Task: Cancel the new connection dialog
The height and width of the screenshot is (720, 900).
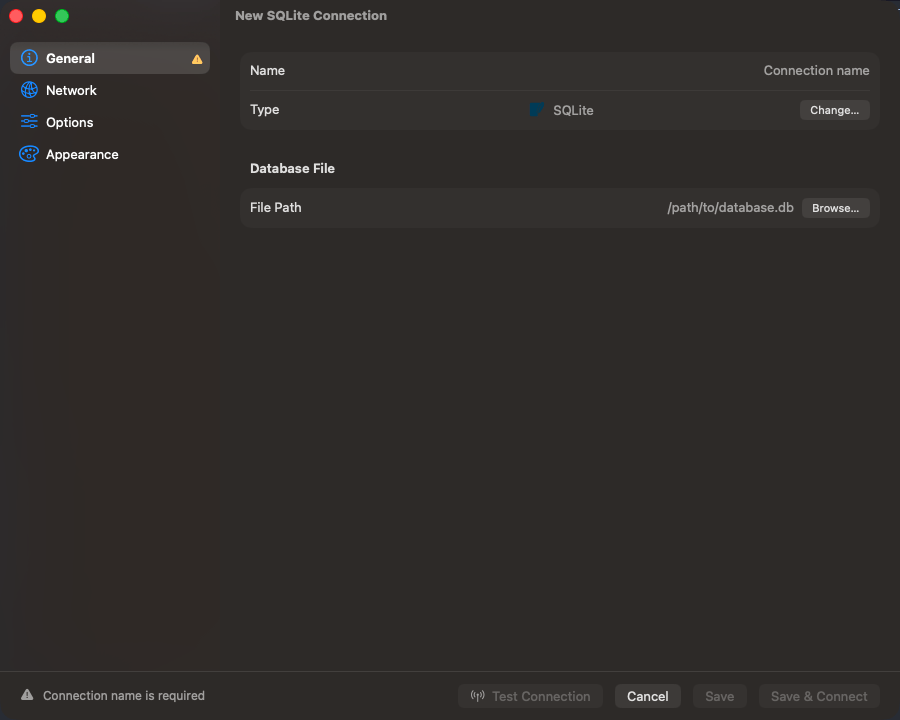Action: pos(647,696)
